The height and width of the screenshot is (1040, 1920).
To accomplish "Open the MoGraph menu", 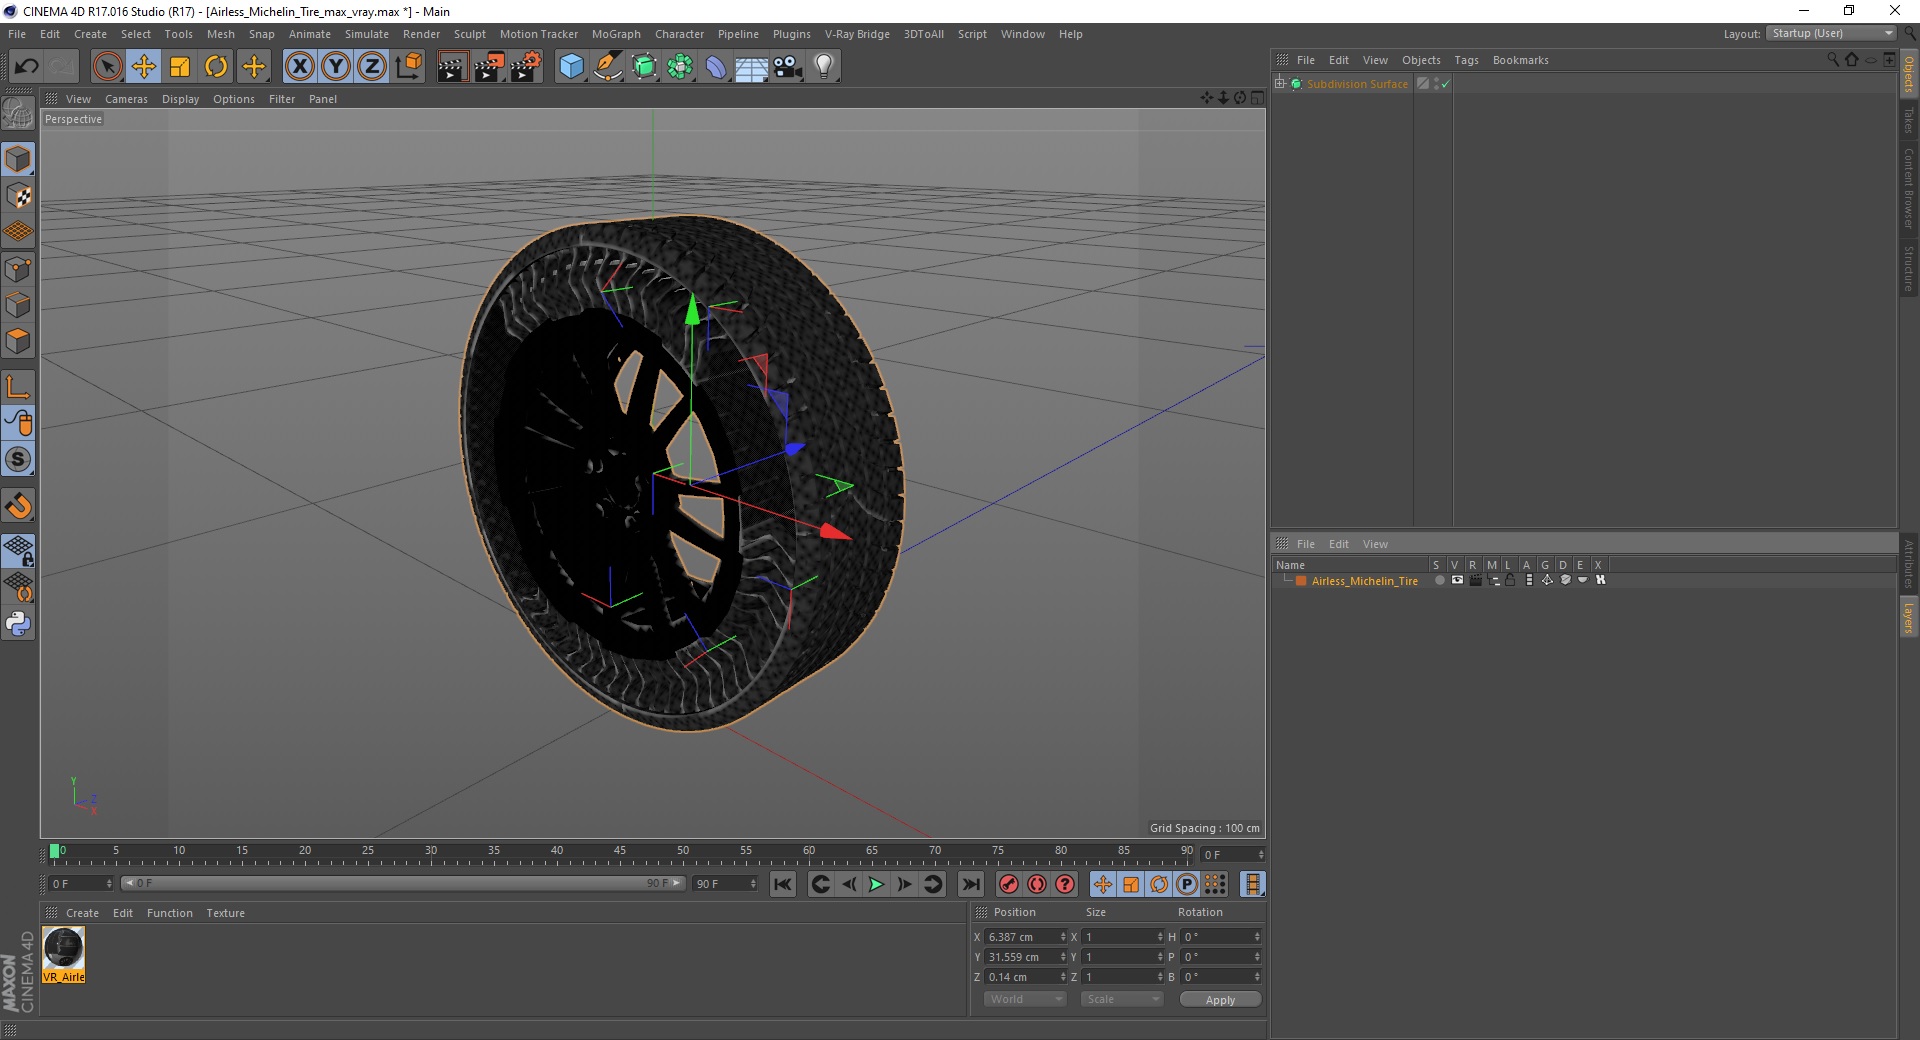I will tap(616, 34).
